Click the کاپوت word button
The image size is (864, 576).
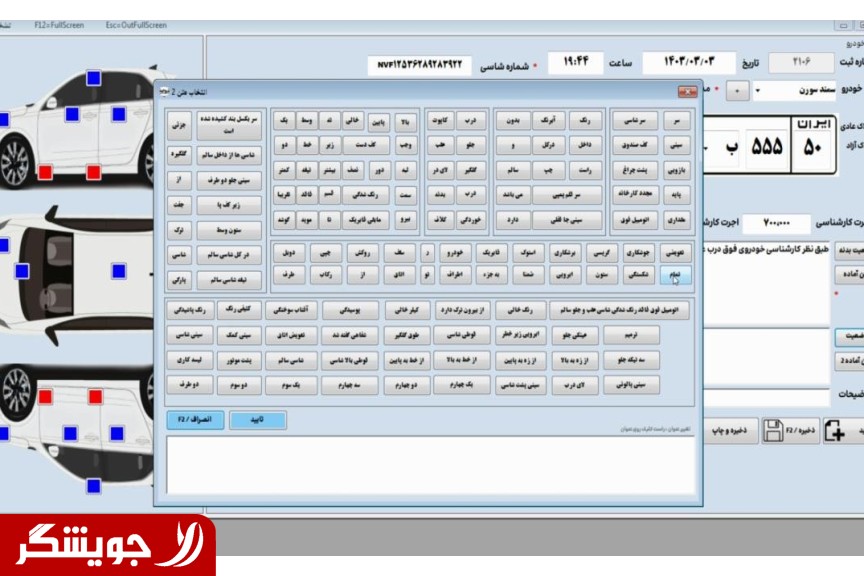[440, 121]
